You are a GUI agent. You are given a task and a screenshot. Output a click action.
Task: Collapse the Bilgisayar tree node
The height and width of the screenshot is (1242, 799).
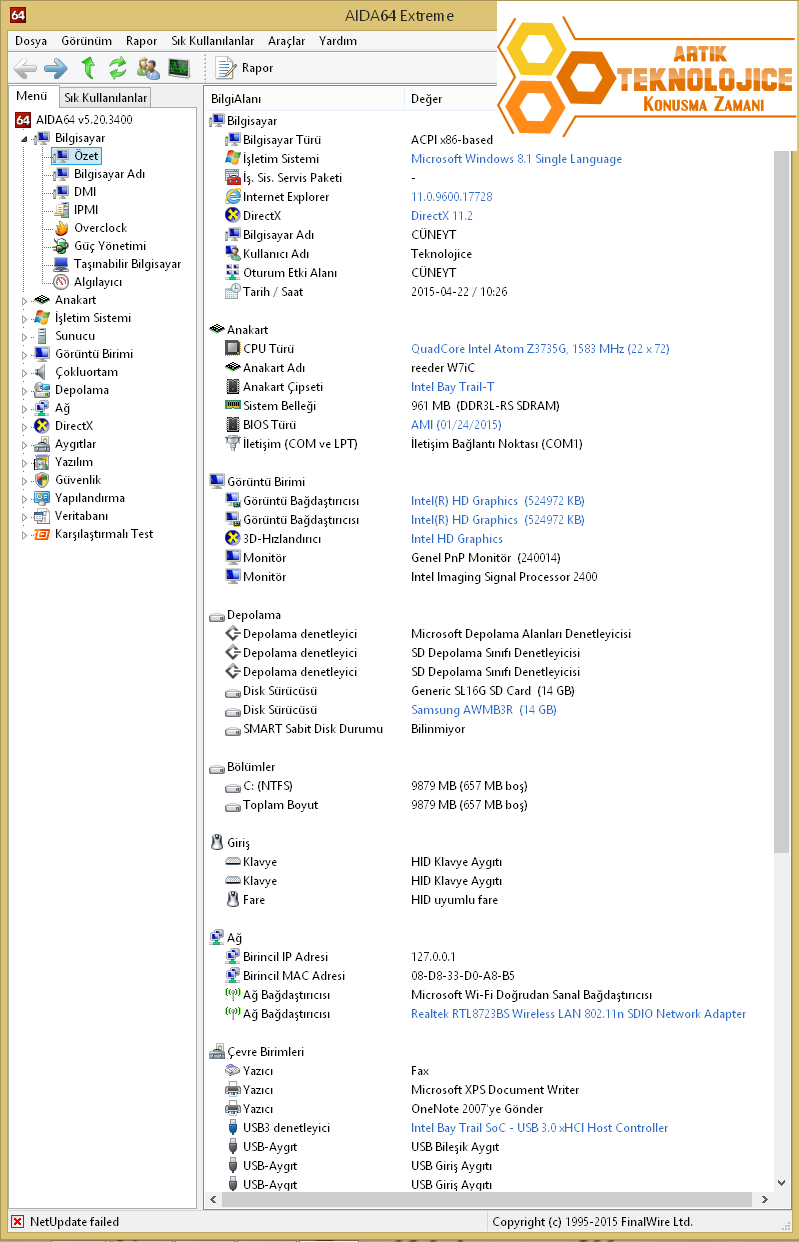pyautogui.click(x=25, y=139)
